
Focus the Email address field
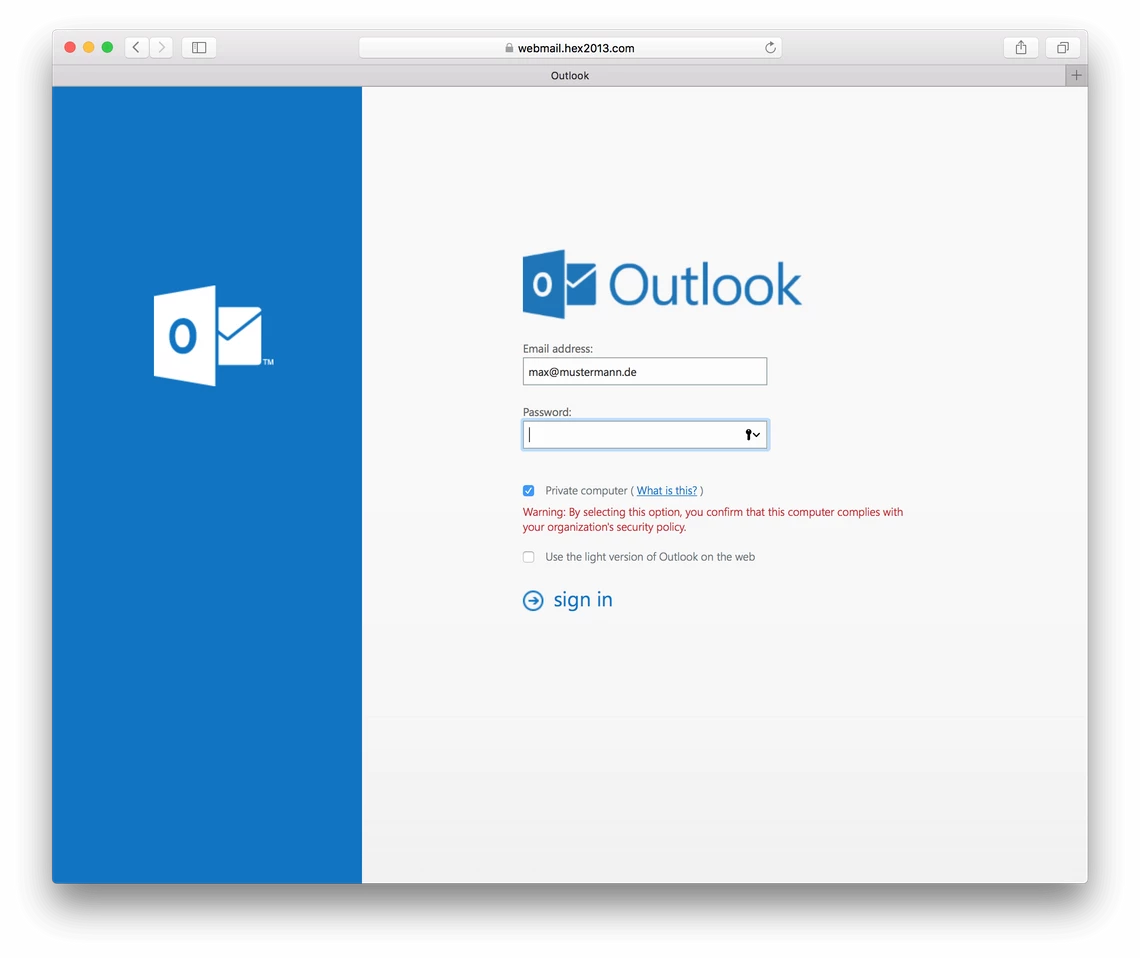point(645,371)
